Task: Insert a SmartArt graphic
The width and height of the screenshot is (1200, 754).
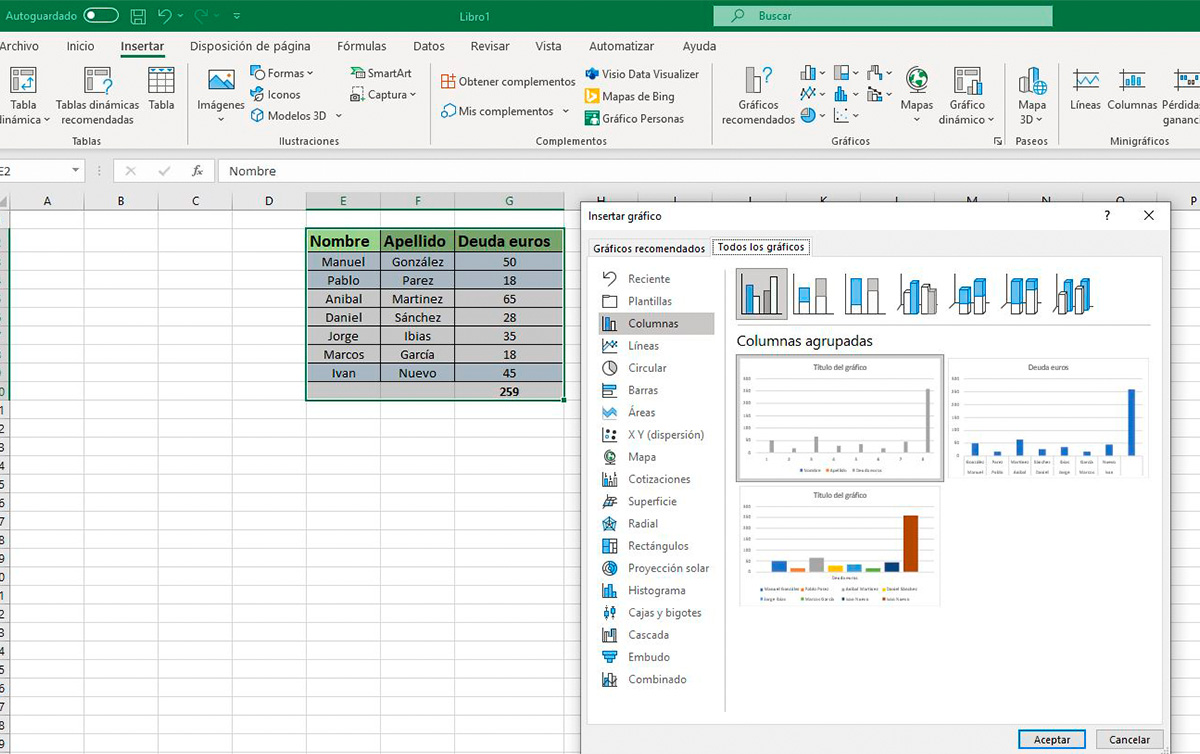Action: click(x=381, y=73)
